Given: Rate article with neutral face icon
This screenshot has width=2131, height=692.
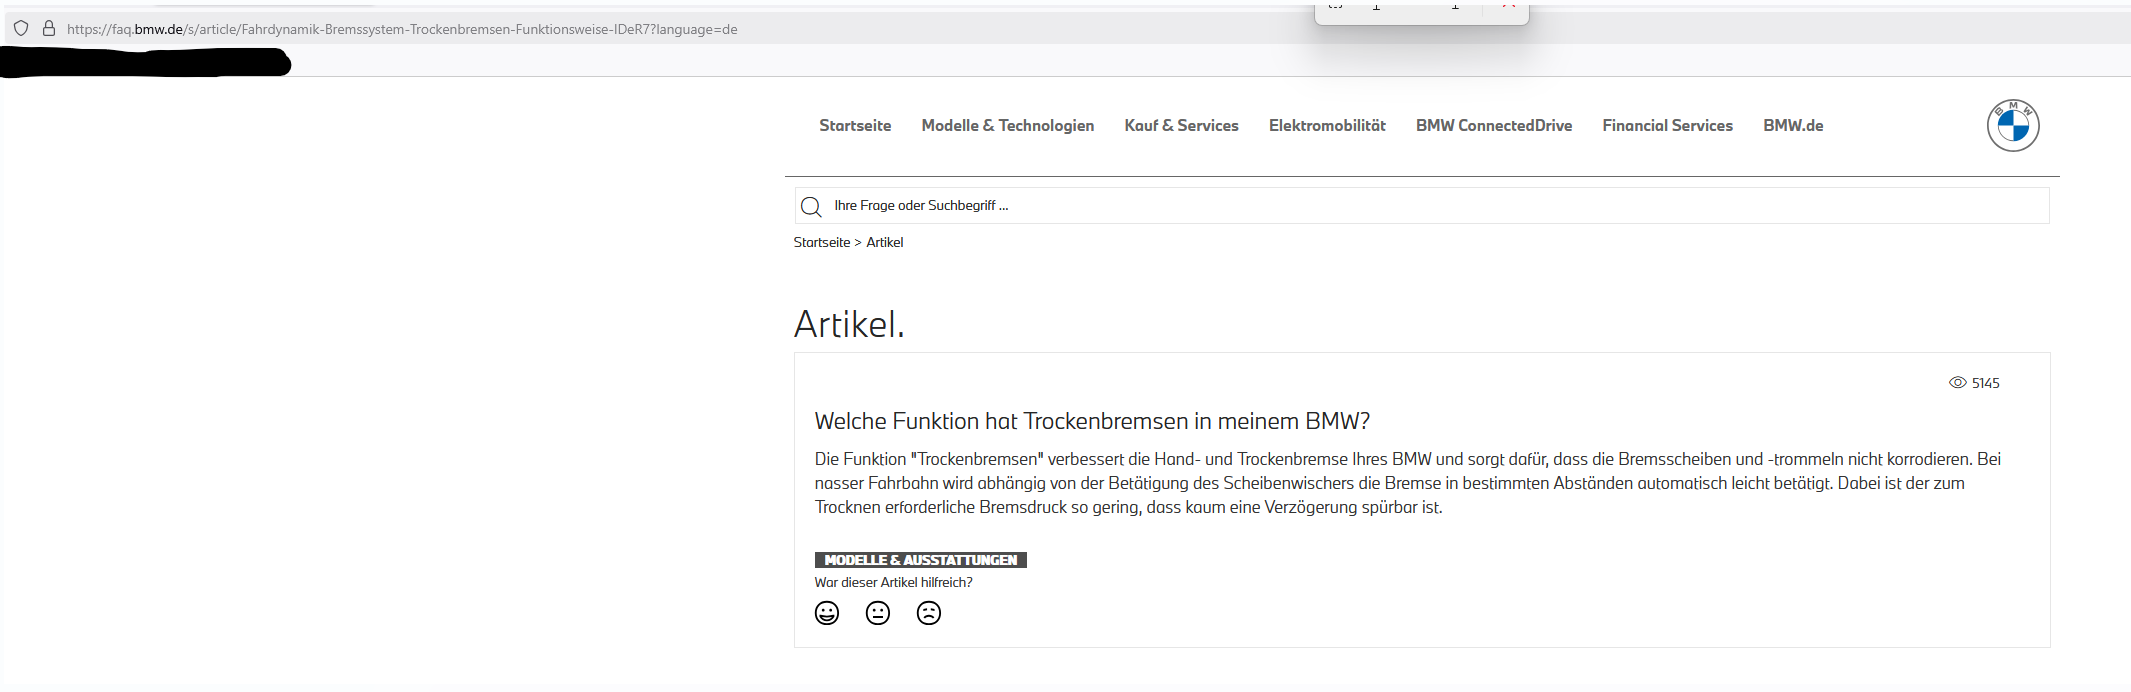Looking at the screenshot, I should point(878,613).
